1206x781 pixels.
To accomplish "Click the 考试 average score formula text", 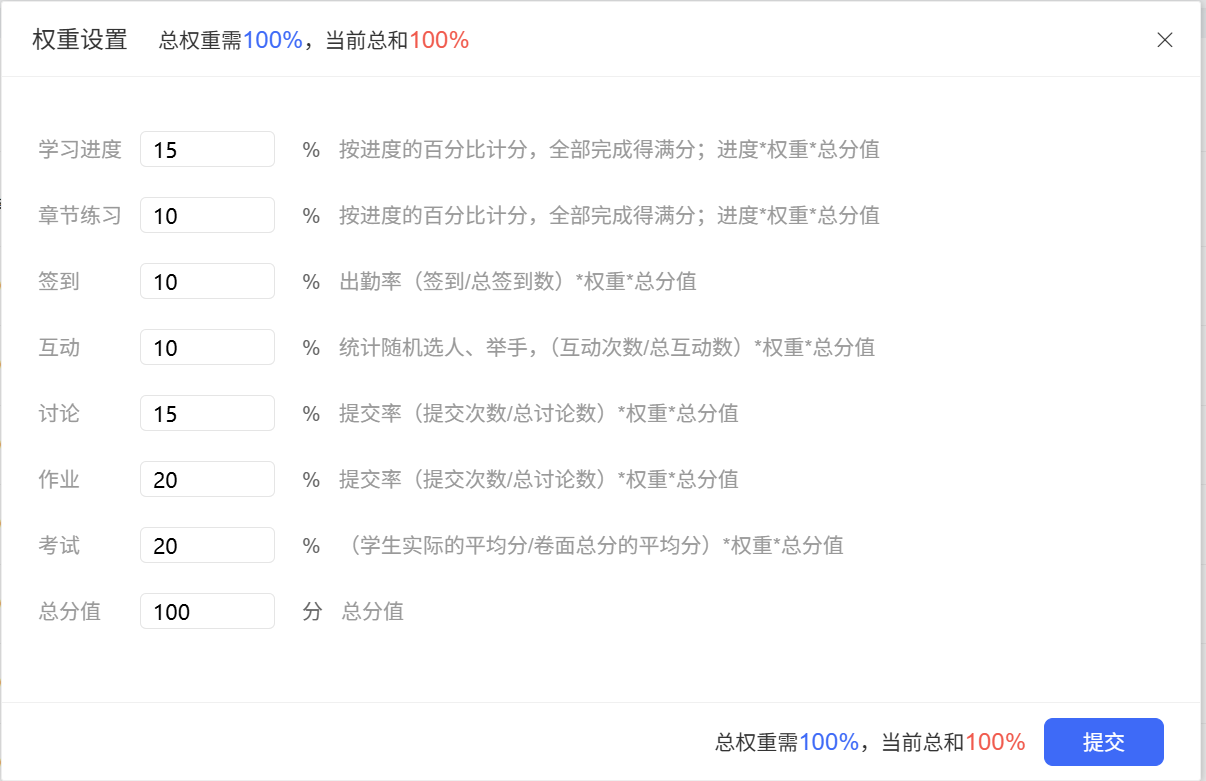I will click(592, 546).
